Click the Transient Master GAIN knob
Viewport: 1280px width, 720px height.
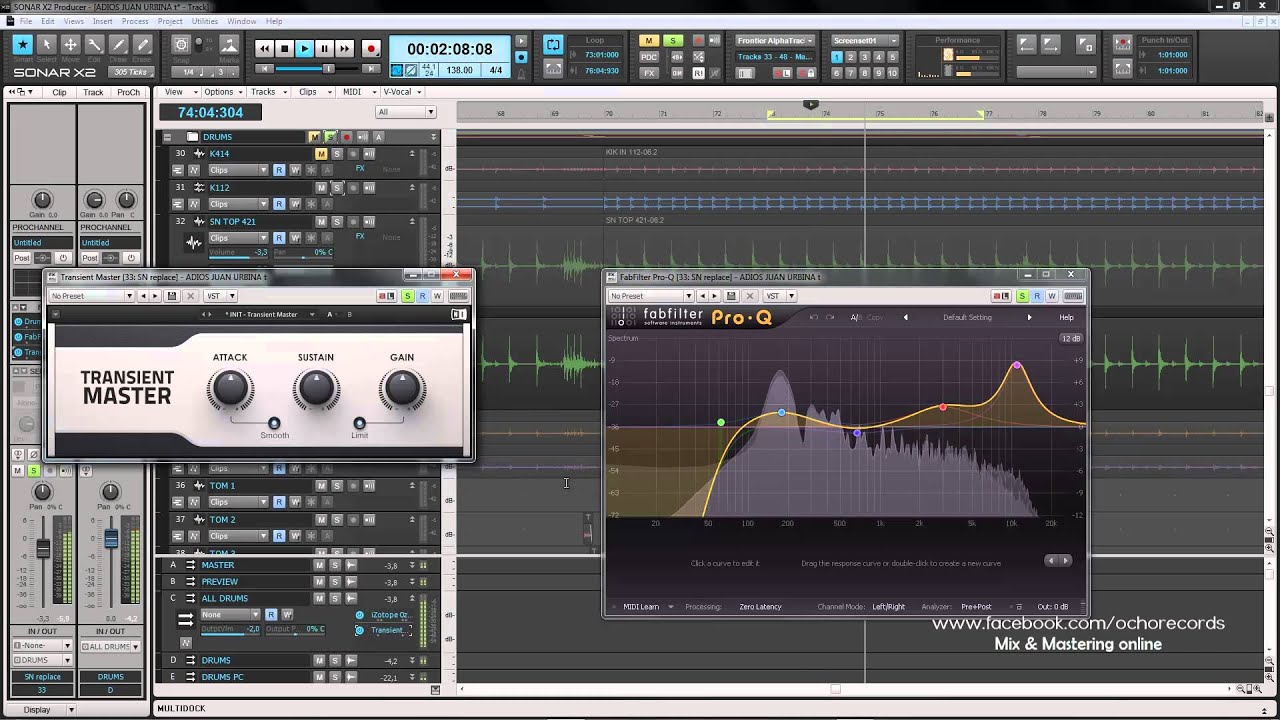point(402,390)
